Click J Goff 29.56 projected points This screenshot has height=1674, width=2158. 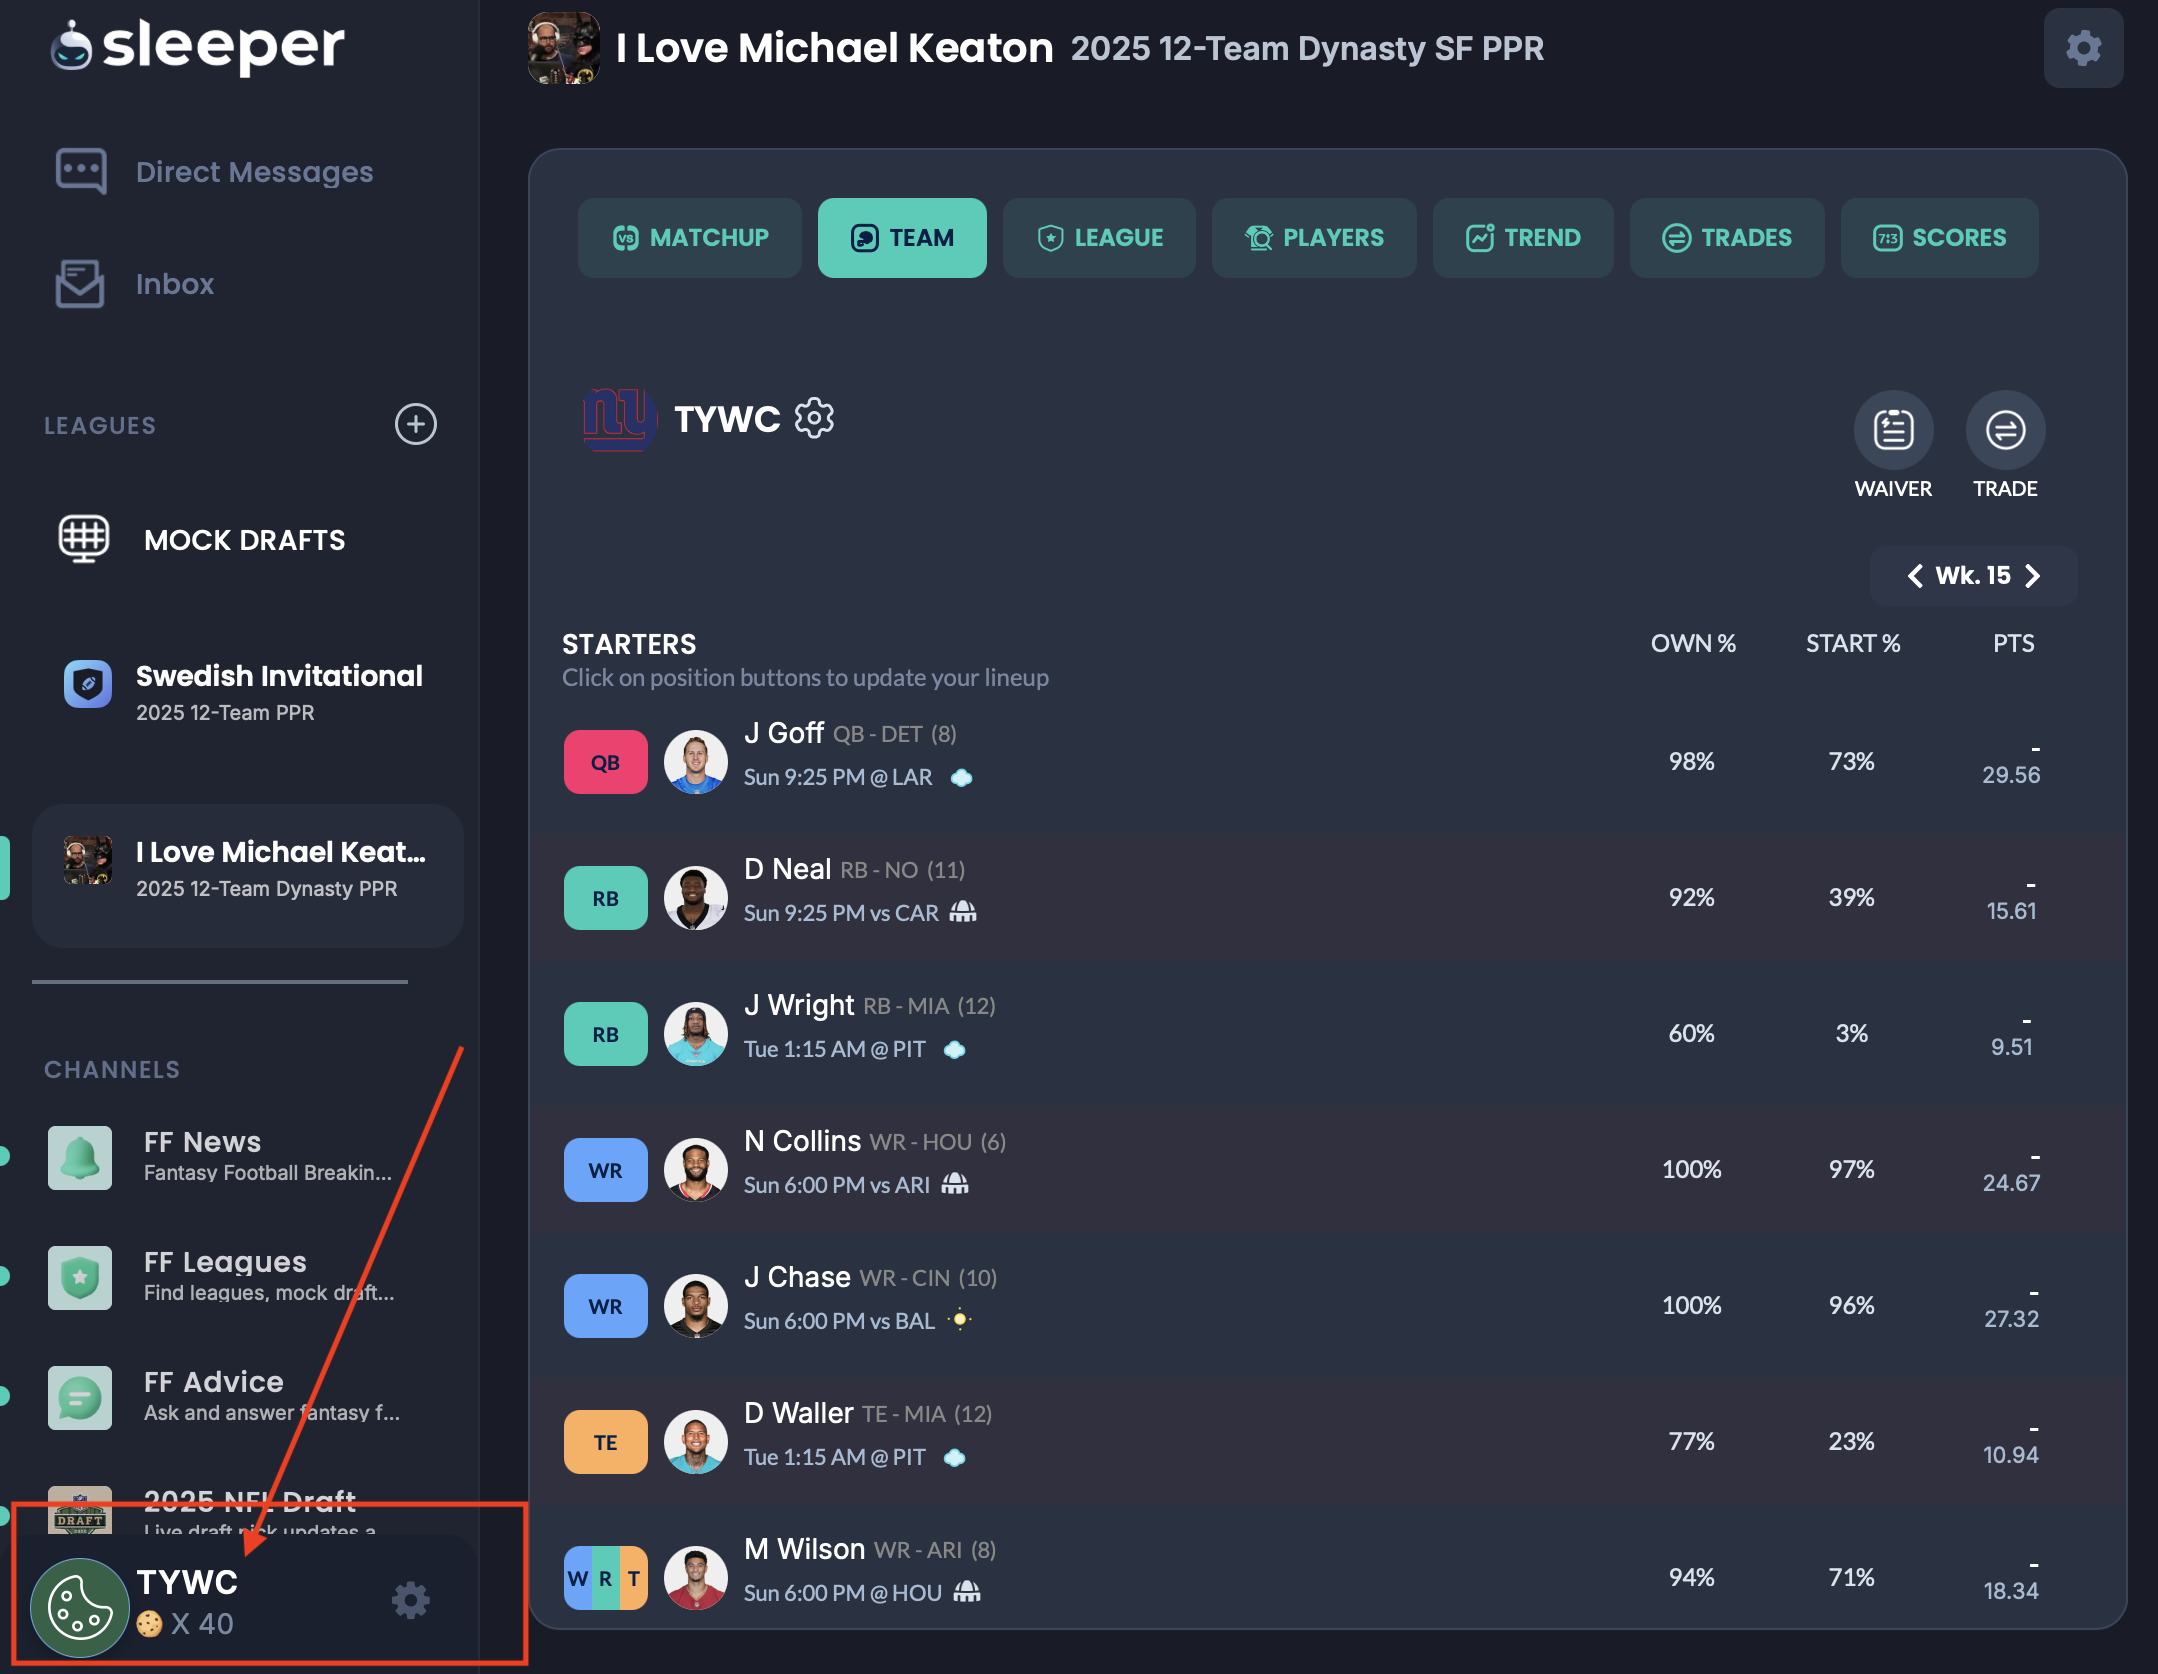2011,775
